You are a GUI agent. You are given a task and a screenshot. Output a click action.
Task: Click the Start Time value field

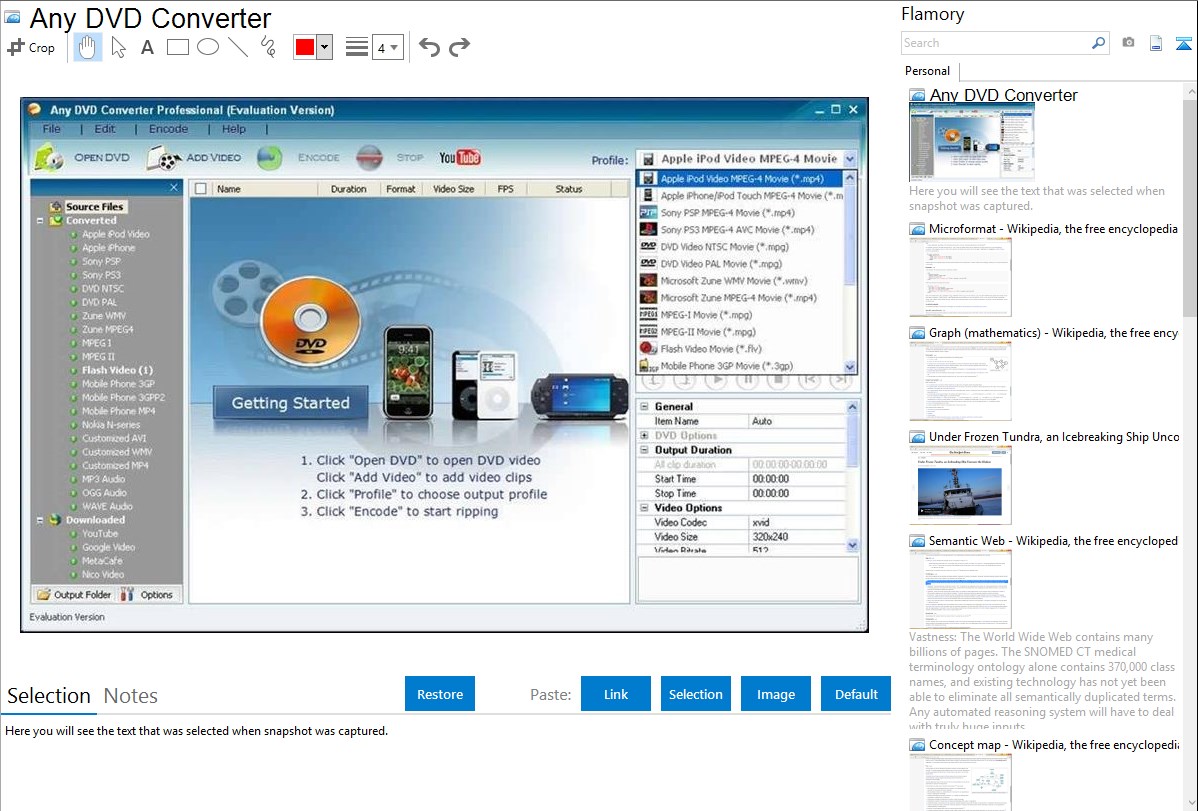(797, 479)
